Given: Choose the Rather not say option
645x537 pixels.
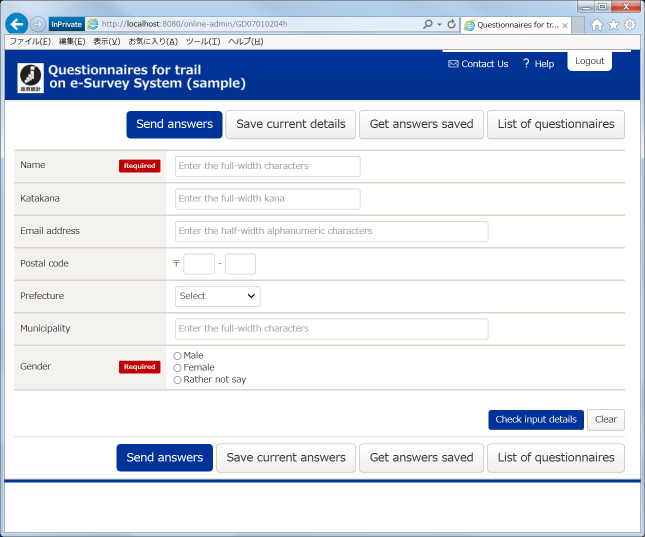Looking at the screenshot, I should coord(178,380).
